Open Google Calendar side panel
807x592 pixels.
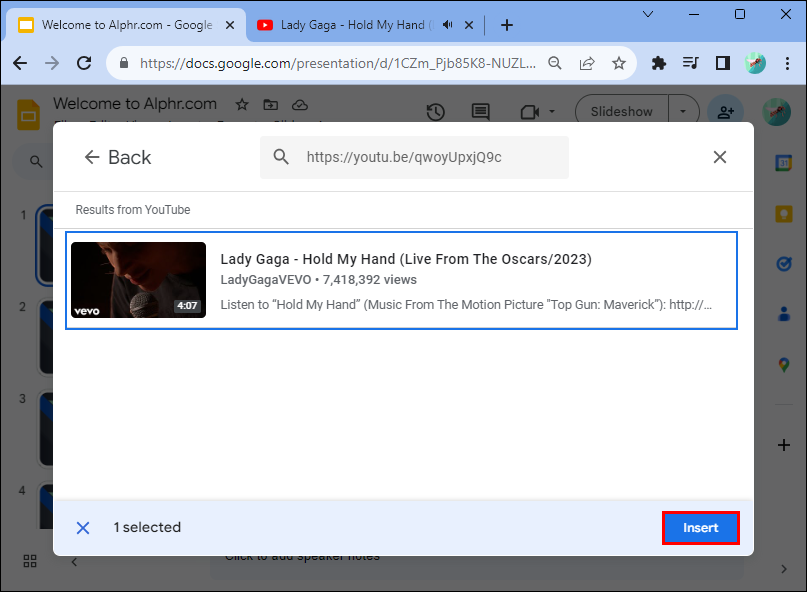[x=784, y=164]
